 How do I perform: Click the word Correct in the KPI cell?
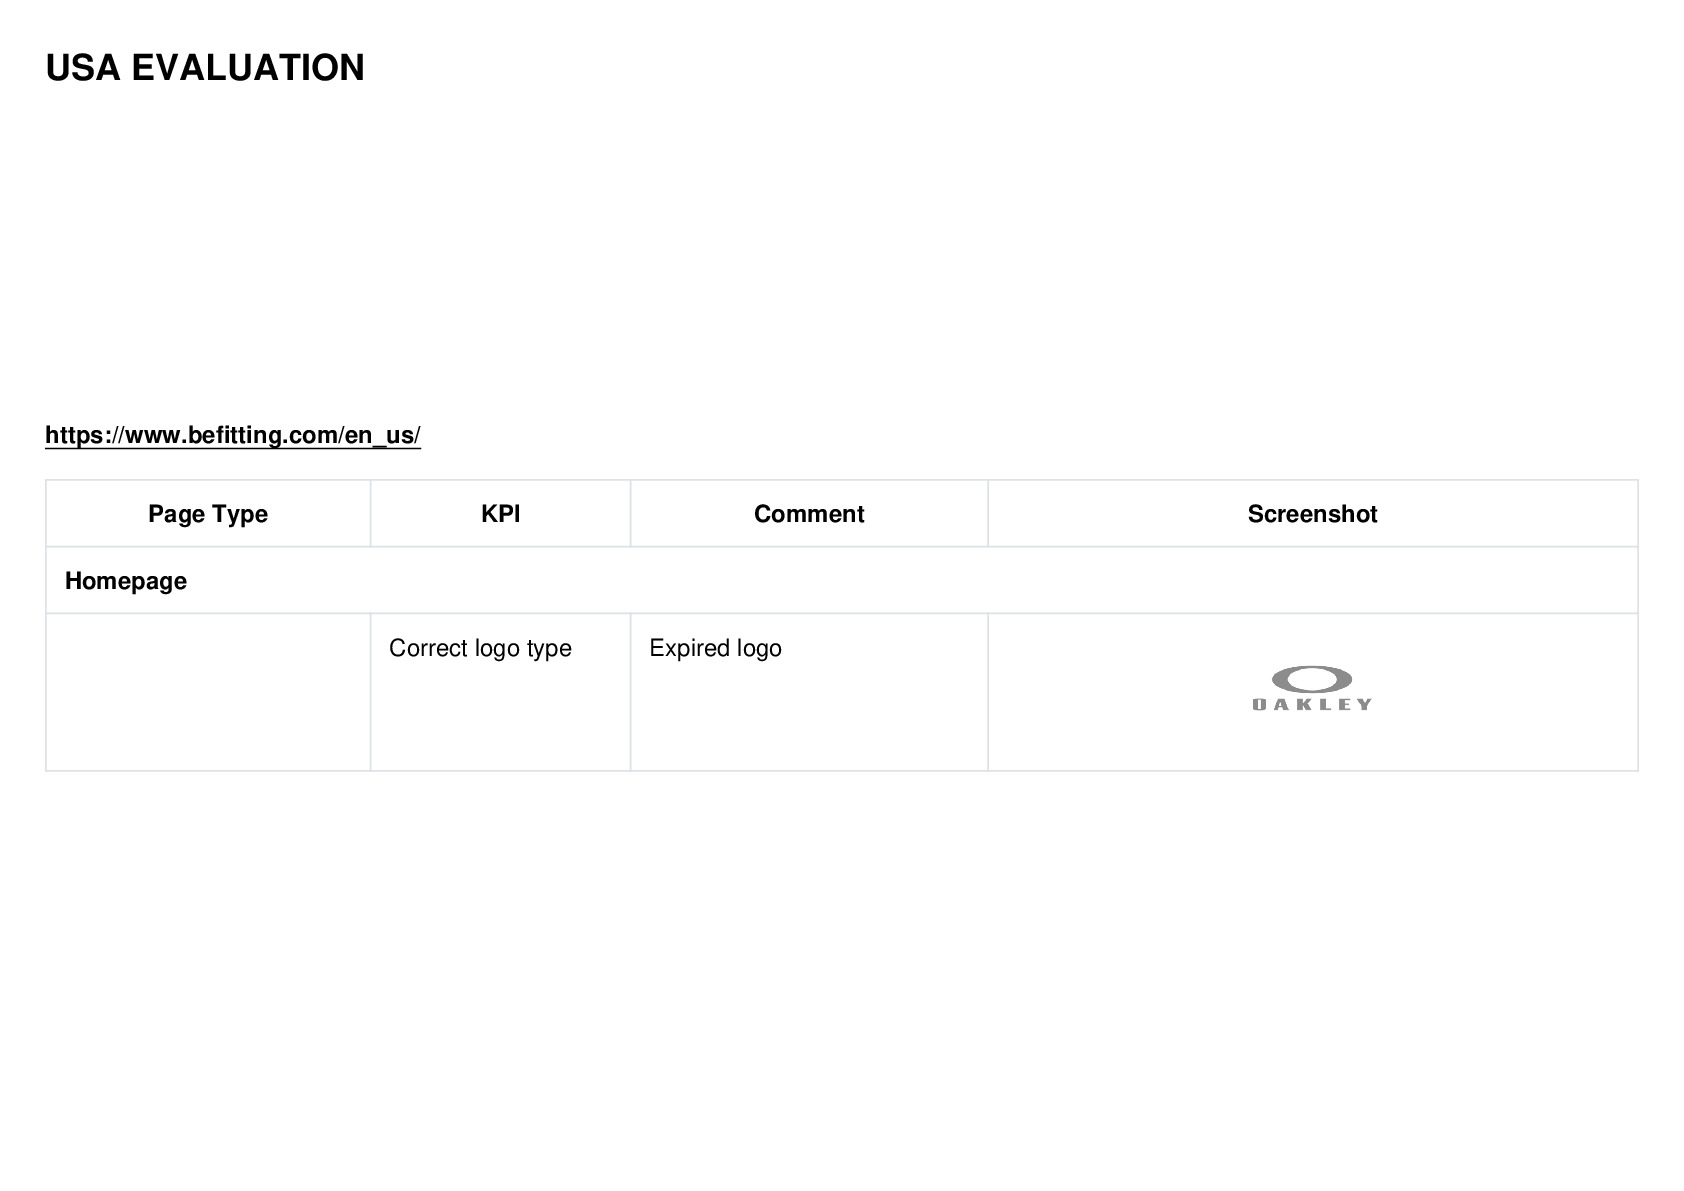[x=428, y=648]
